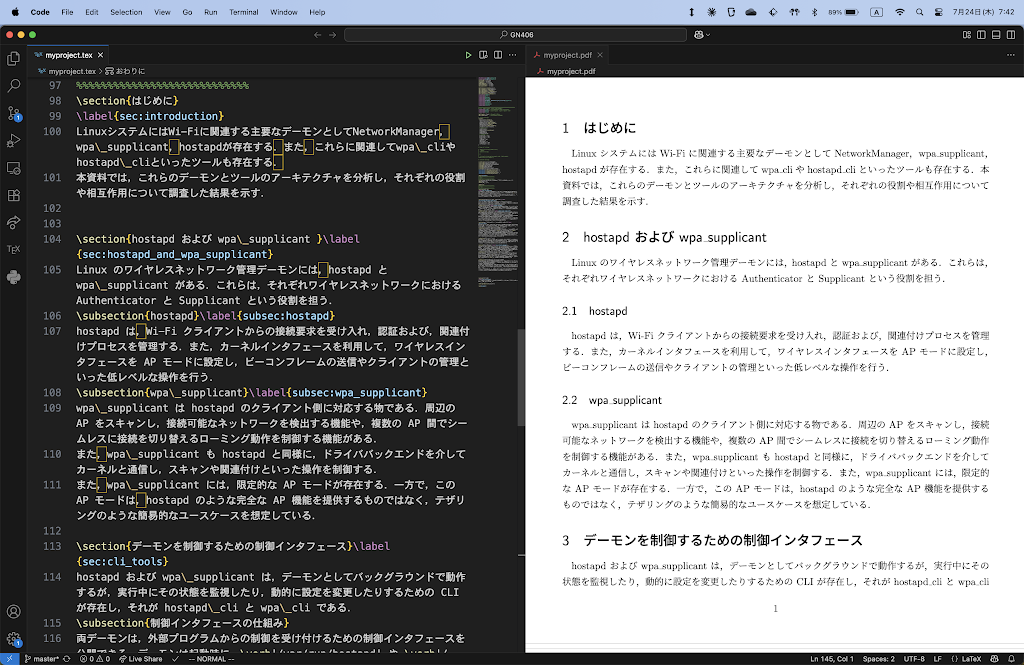The image size is (1024, 665).
Task: Close the myproject.tex tab
Action: click(x=101, y=56)
